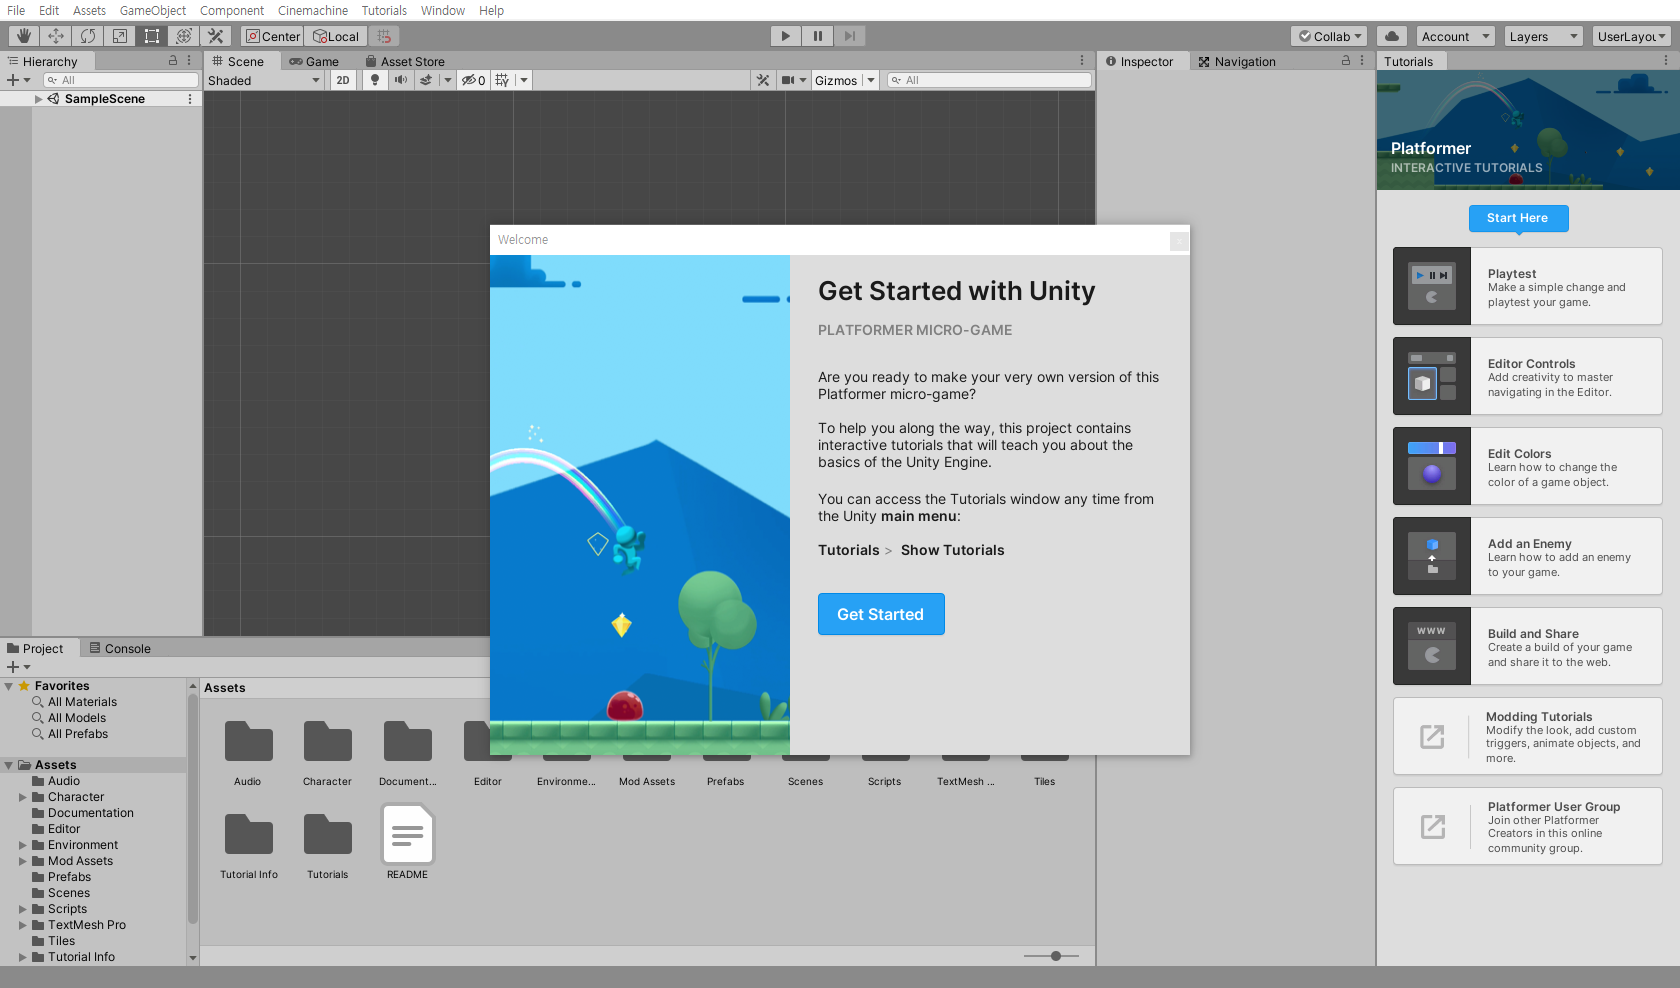Image resolution: width=1680 pixels, height=988 pixels.
Task: Click Hierarchy create plus button
Action: click(x=13, y=80)
